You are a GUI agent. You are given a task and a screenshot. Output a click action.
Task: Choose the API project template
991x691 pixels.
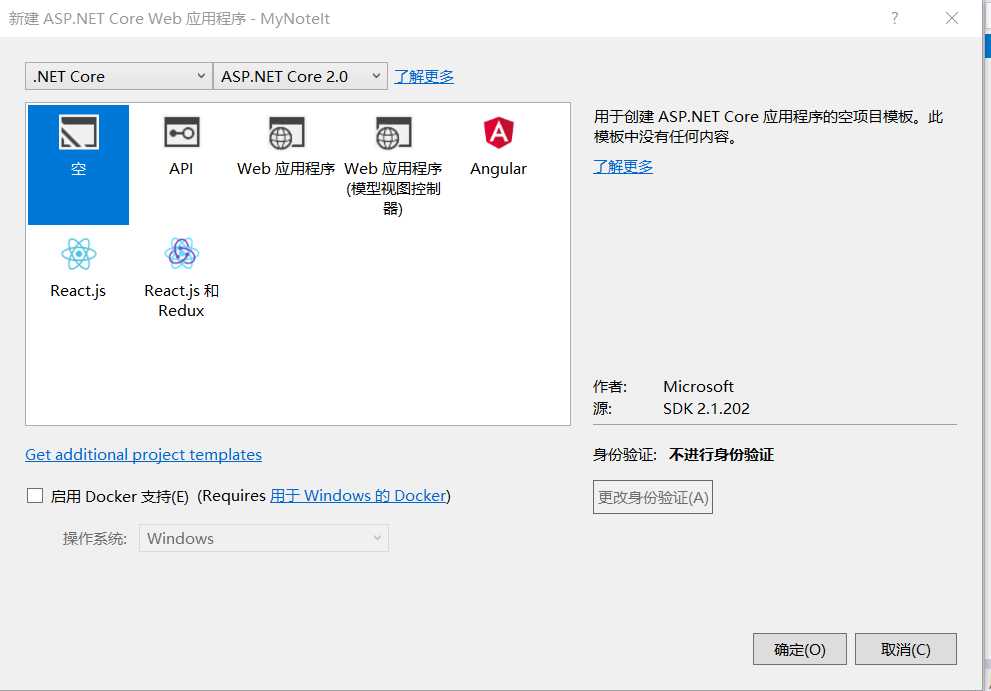pos(181,147)
